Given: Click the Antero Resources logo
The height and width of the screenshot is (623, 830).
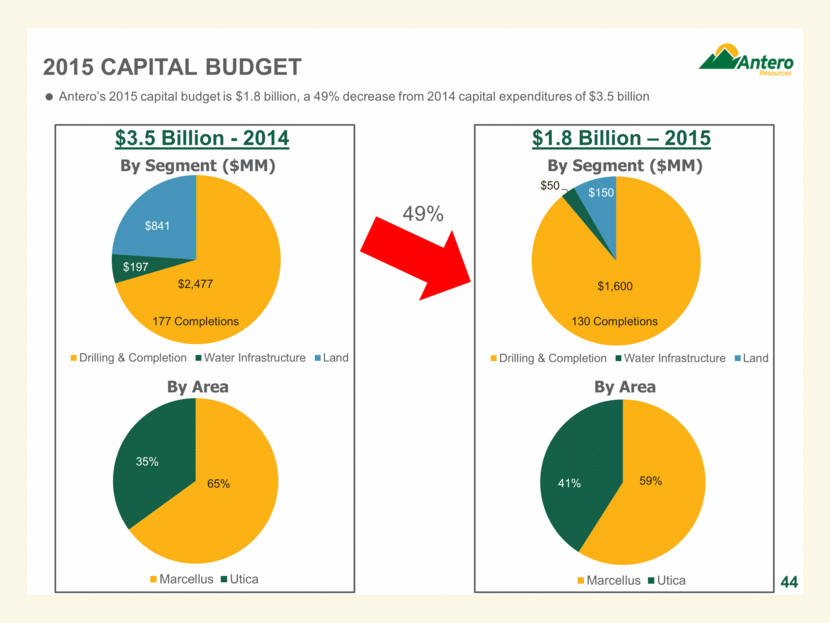Looking at the screenshot, I should (x=751, y=62).
